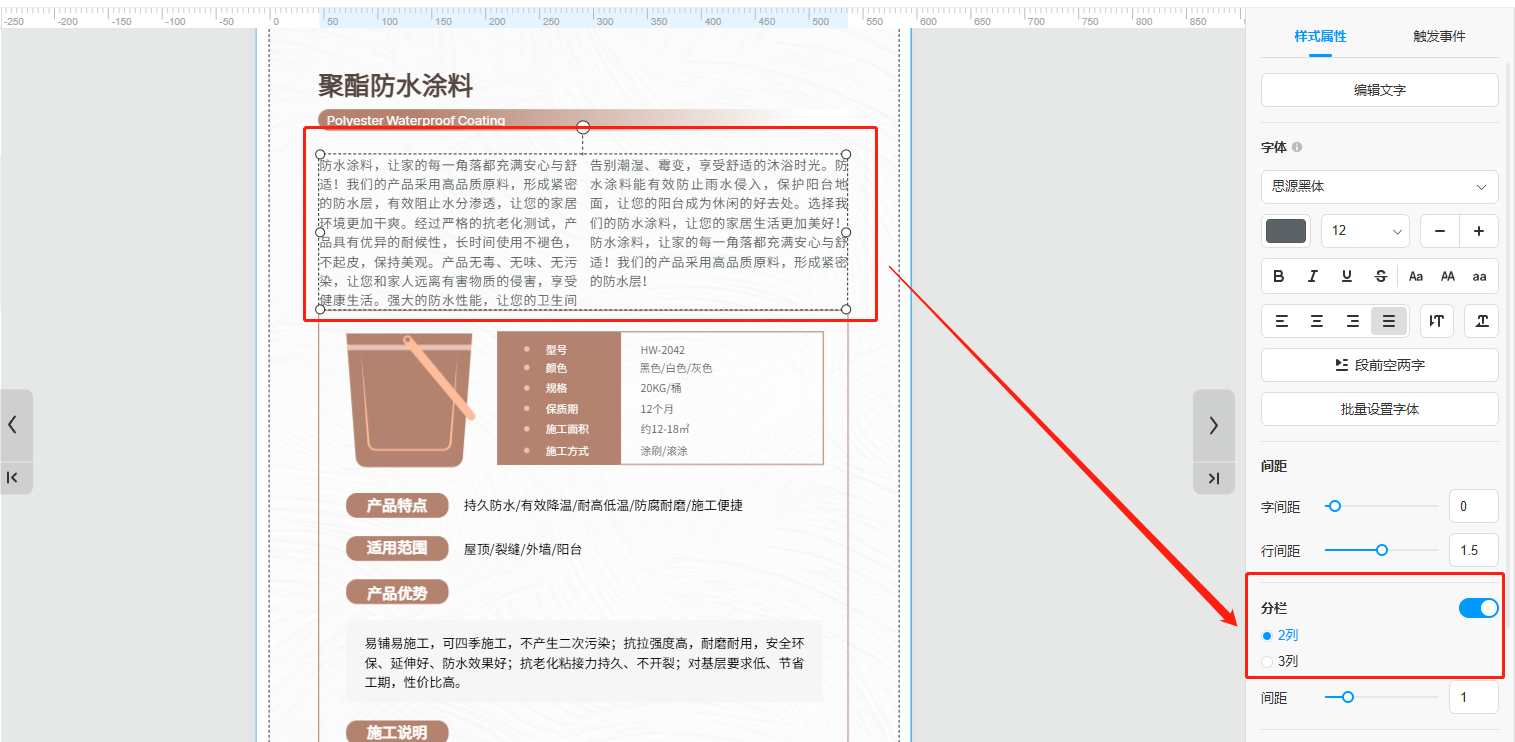The height and width of the screenshot is (742, 1515).
Task: Select justify text alignment
Action: pyautogui.click(x=1388, y=321)
